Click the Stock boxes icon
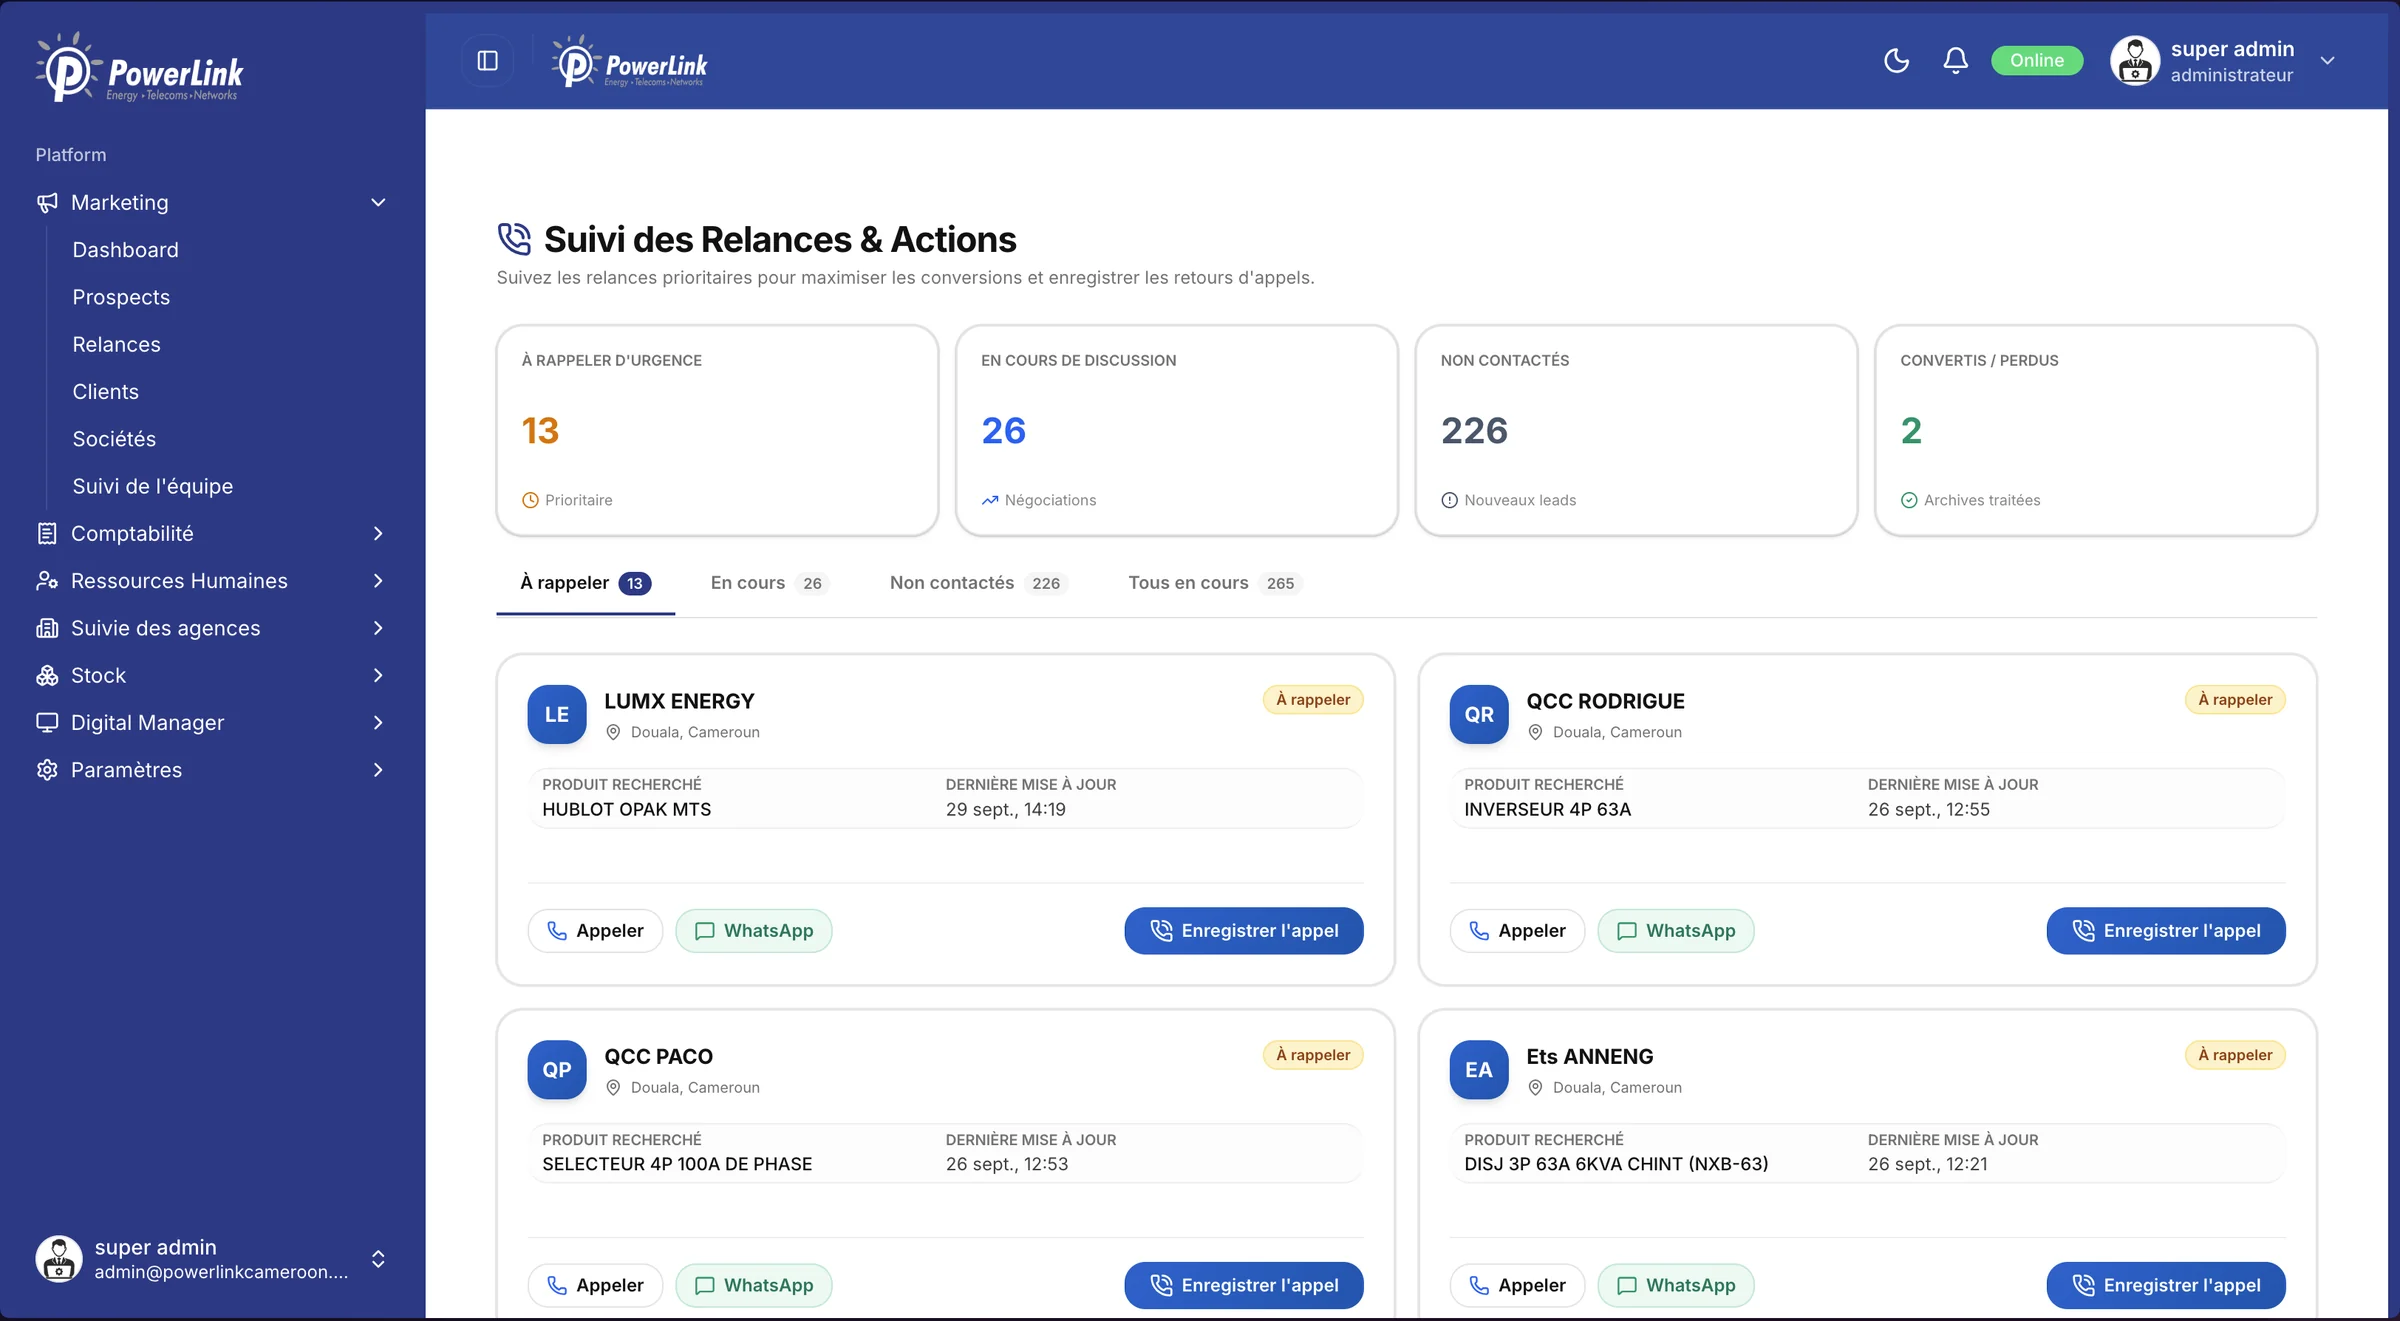The image size is (2400, 1321). coord(47,676)
